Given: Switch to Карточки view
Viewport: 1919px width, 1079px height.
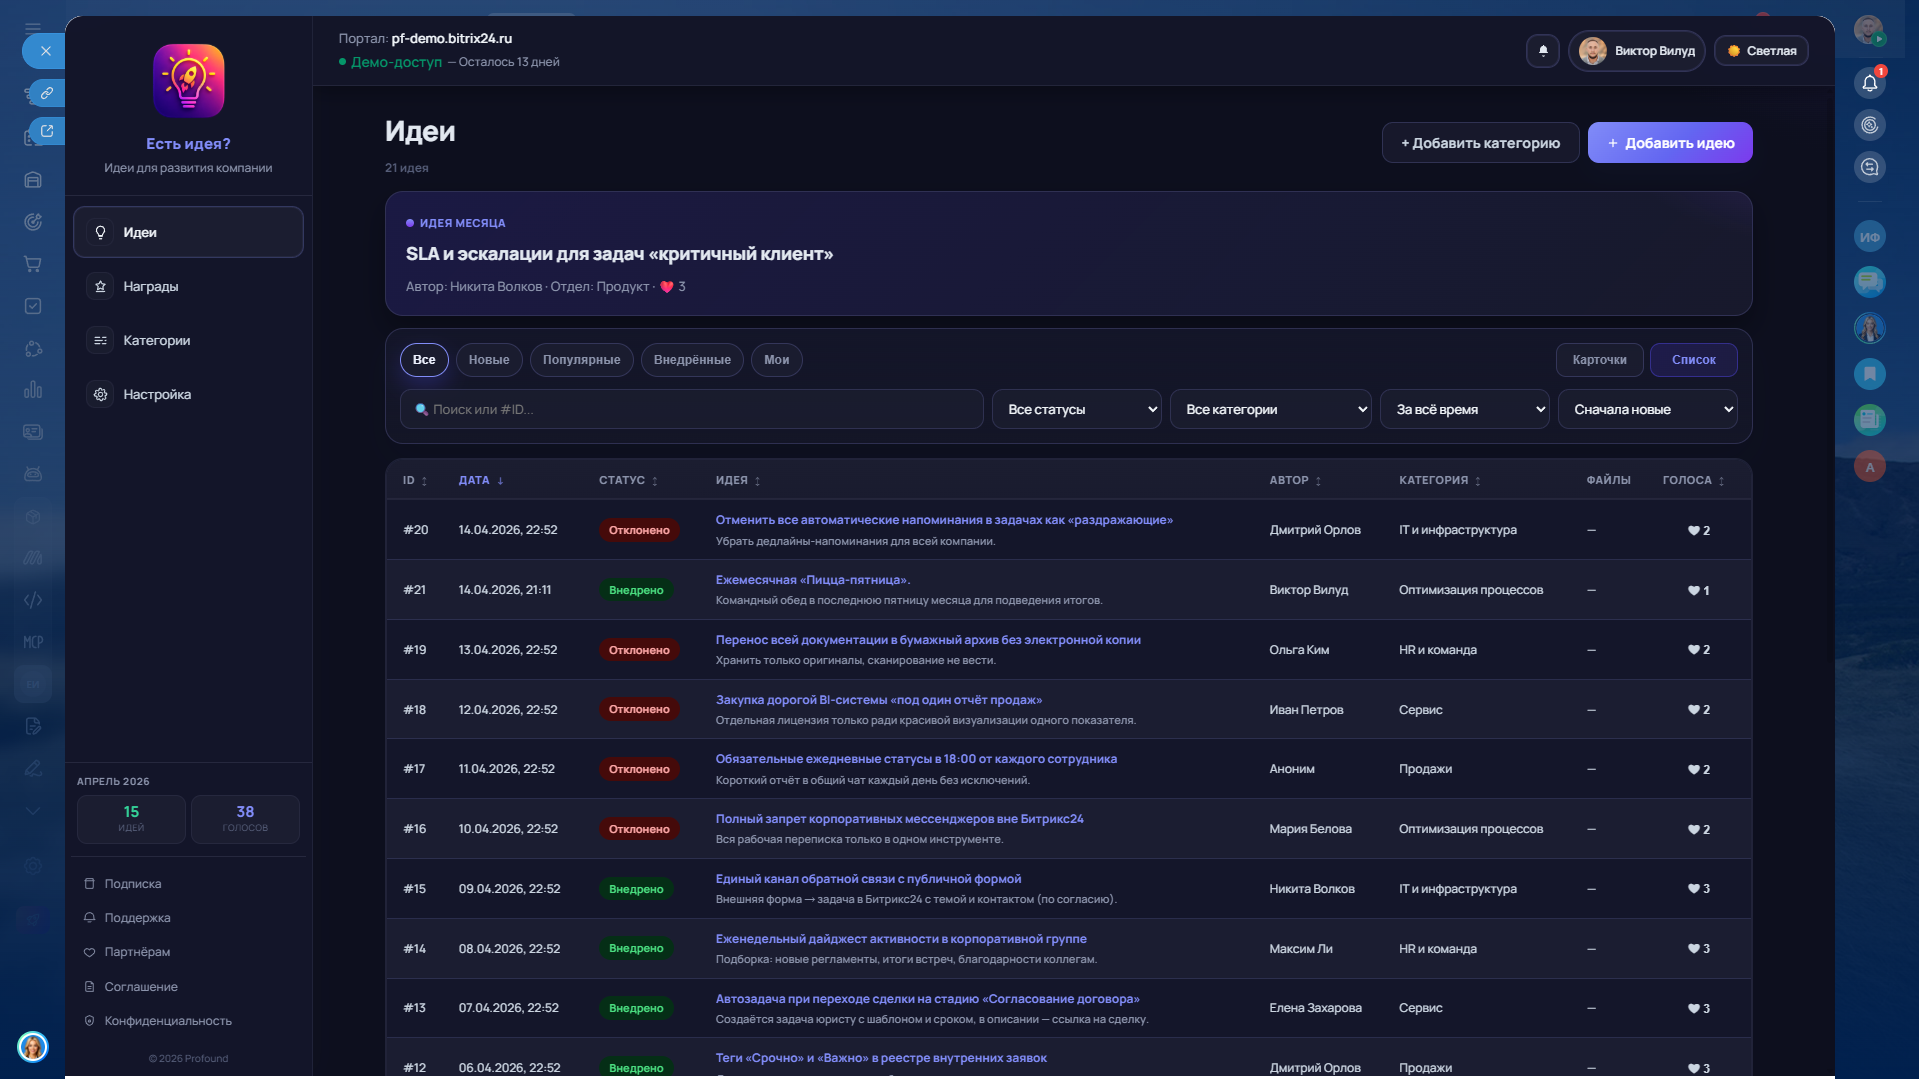Looking at the screenshot, I should click(x=1598, y=360).
